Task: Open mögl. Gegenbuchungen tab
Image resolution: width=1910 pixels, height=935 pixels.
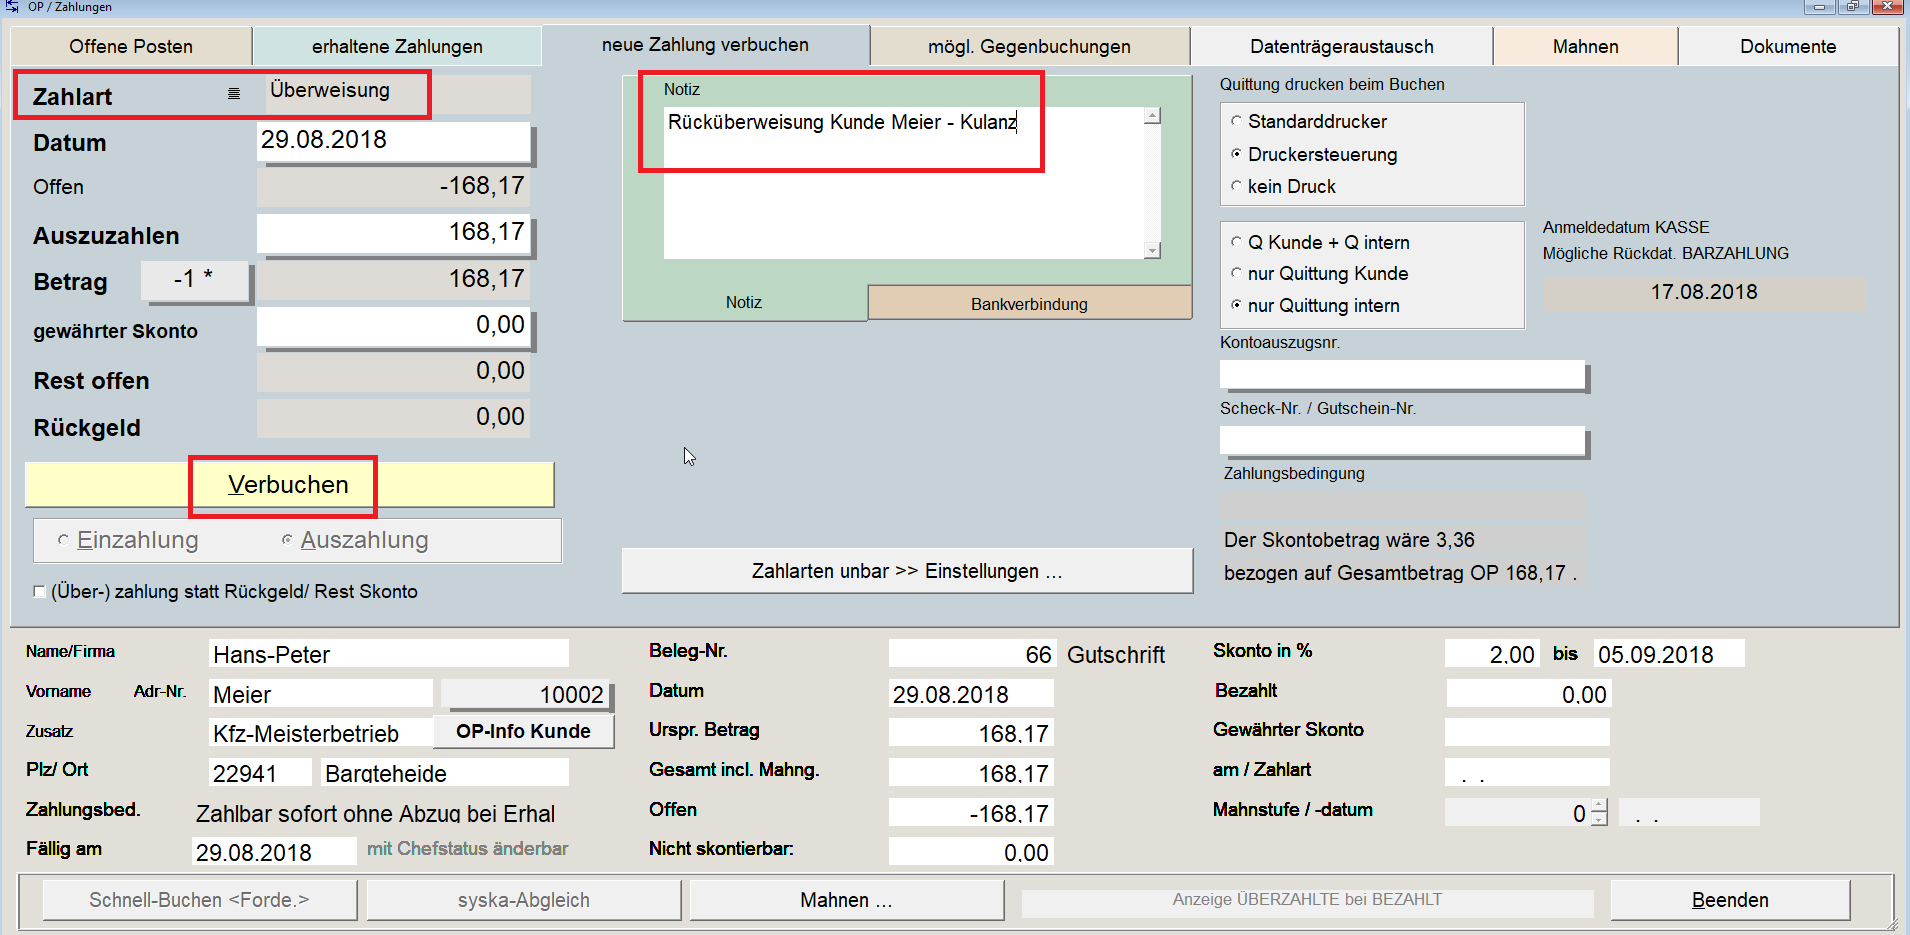Action: pyautogui.click(x=1029, y=46)
